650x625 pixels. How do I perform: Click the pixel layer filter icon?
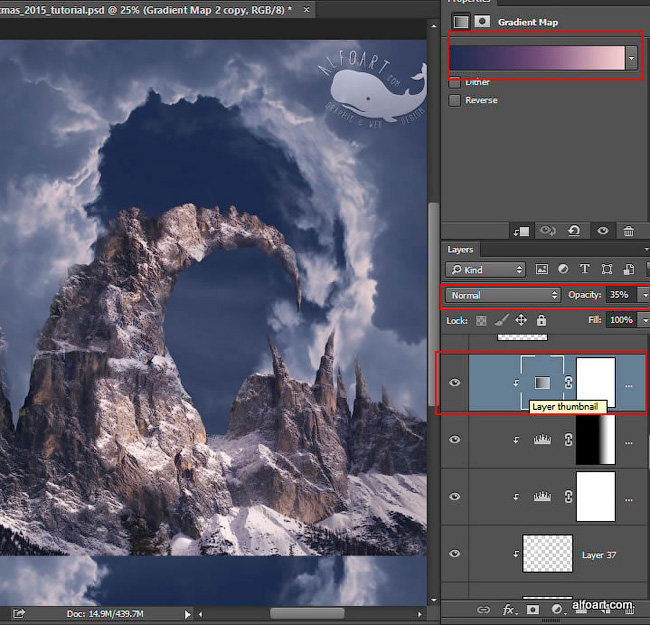[x=542, y=270]
